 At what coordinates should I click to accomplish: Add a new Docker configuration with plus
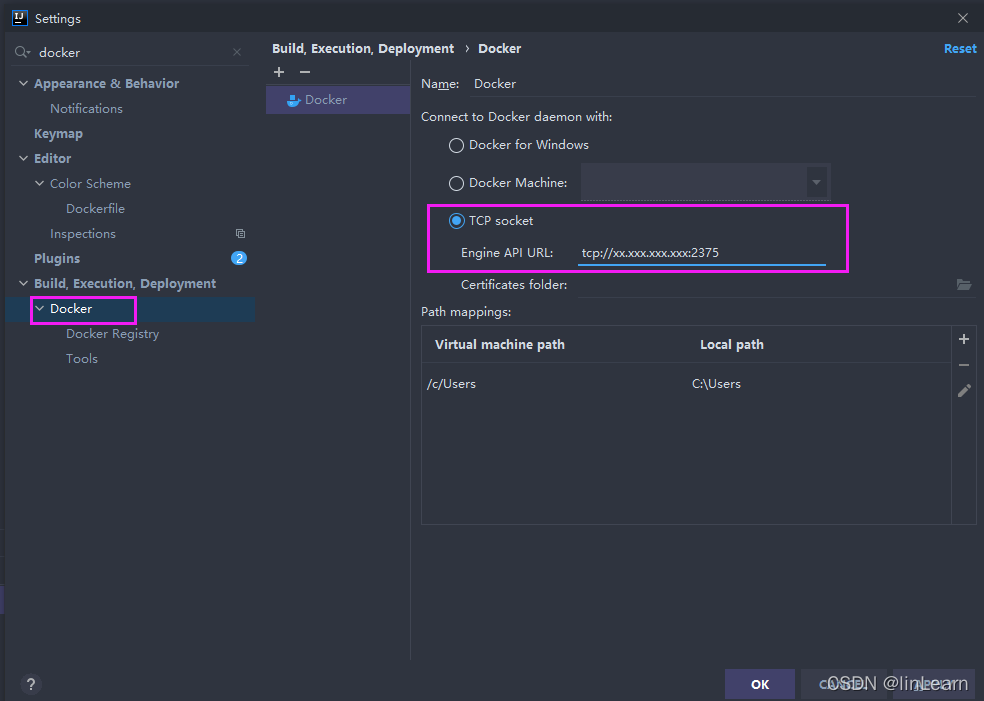(x=279, y=72)
